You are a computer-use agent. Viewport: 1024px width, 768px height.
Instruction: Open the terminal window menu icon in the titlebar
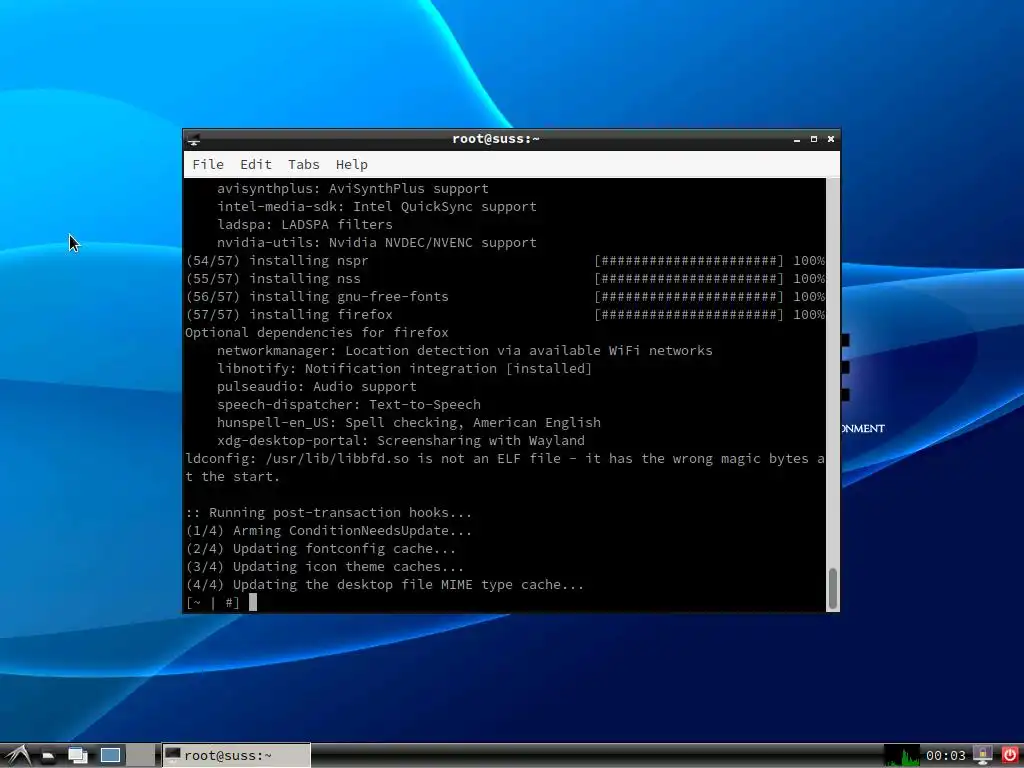tap(193, 139)
